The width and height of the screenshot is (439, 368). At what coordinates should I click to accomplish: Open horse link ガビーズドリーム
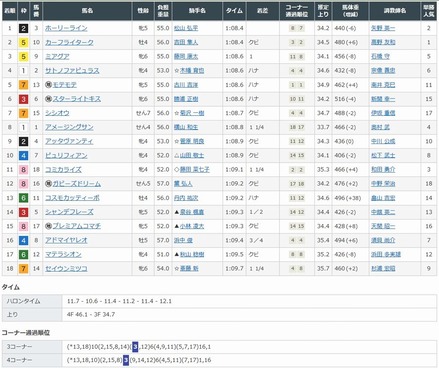click(76, 184)
